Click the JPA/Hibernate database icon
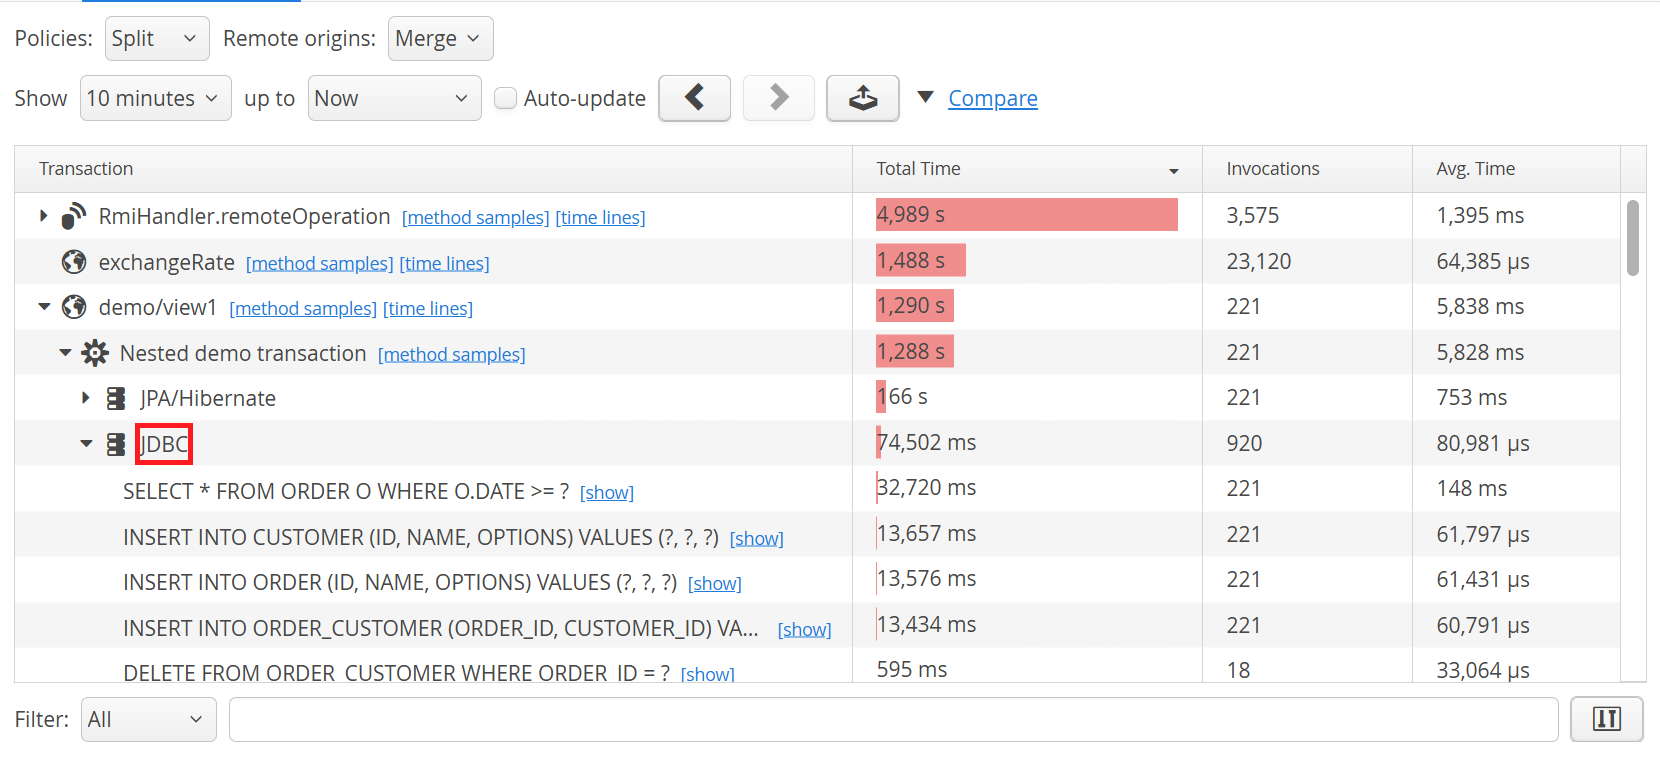The image size is (1660, 775). [116, 399]
